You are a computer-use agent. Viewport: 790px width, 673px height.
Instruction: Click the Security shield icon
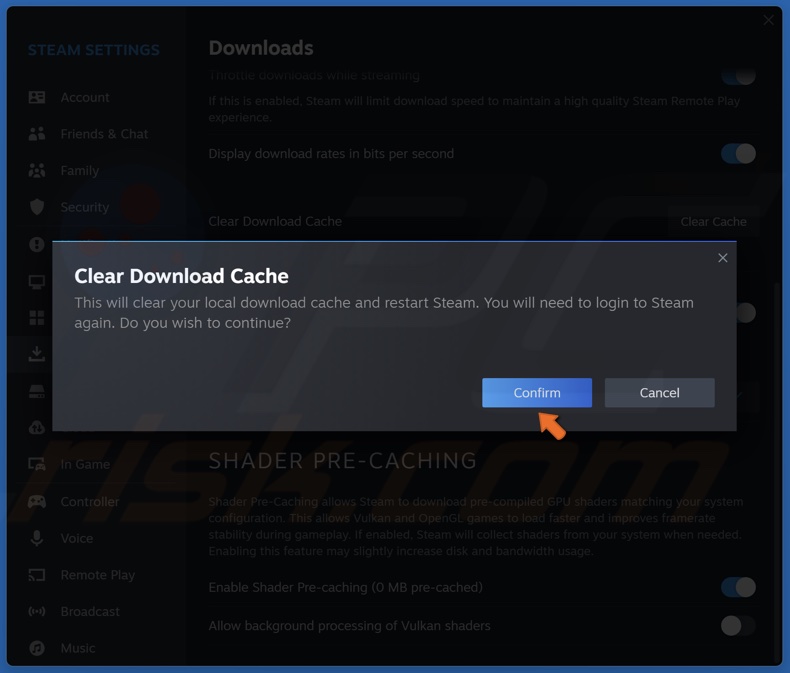point(37,207)
